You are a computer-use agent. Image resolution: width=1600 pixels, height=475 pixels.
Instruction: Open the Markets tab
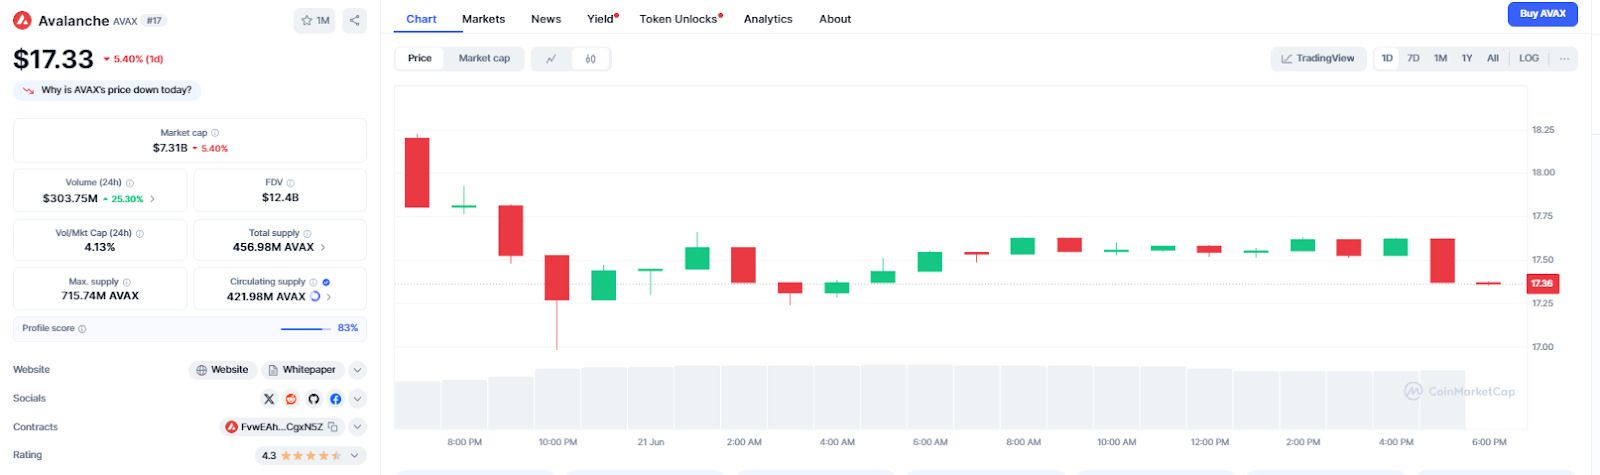point(483,19)
